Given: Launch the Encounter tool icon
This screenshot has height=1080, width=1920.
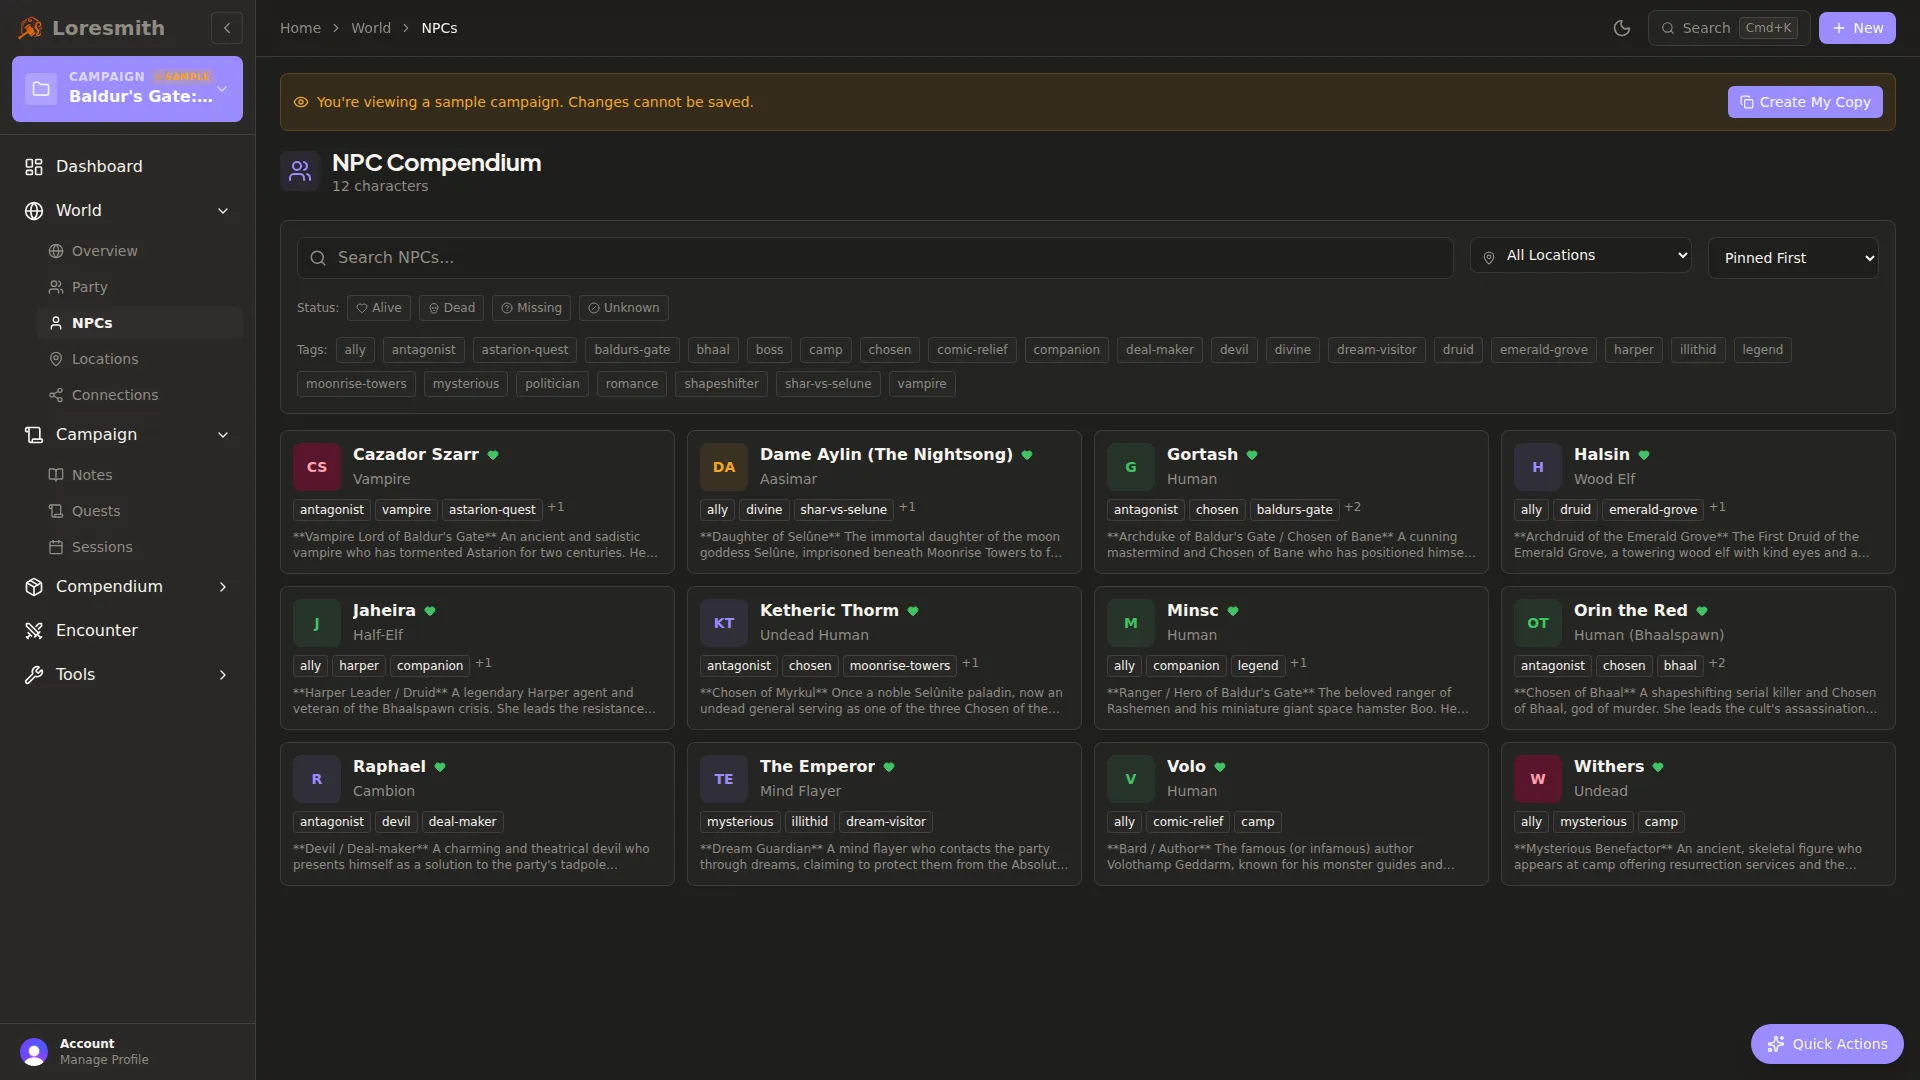Looking at the screenshot, I should [34, 630].
